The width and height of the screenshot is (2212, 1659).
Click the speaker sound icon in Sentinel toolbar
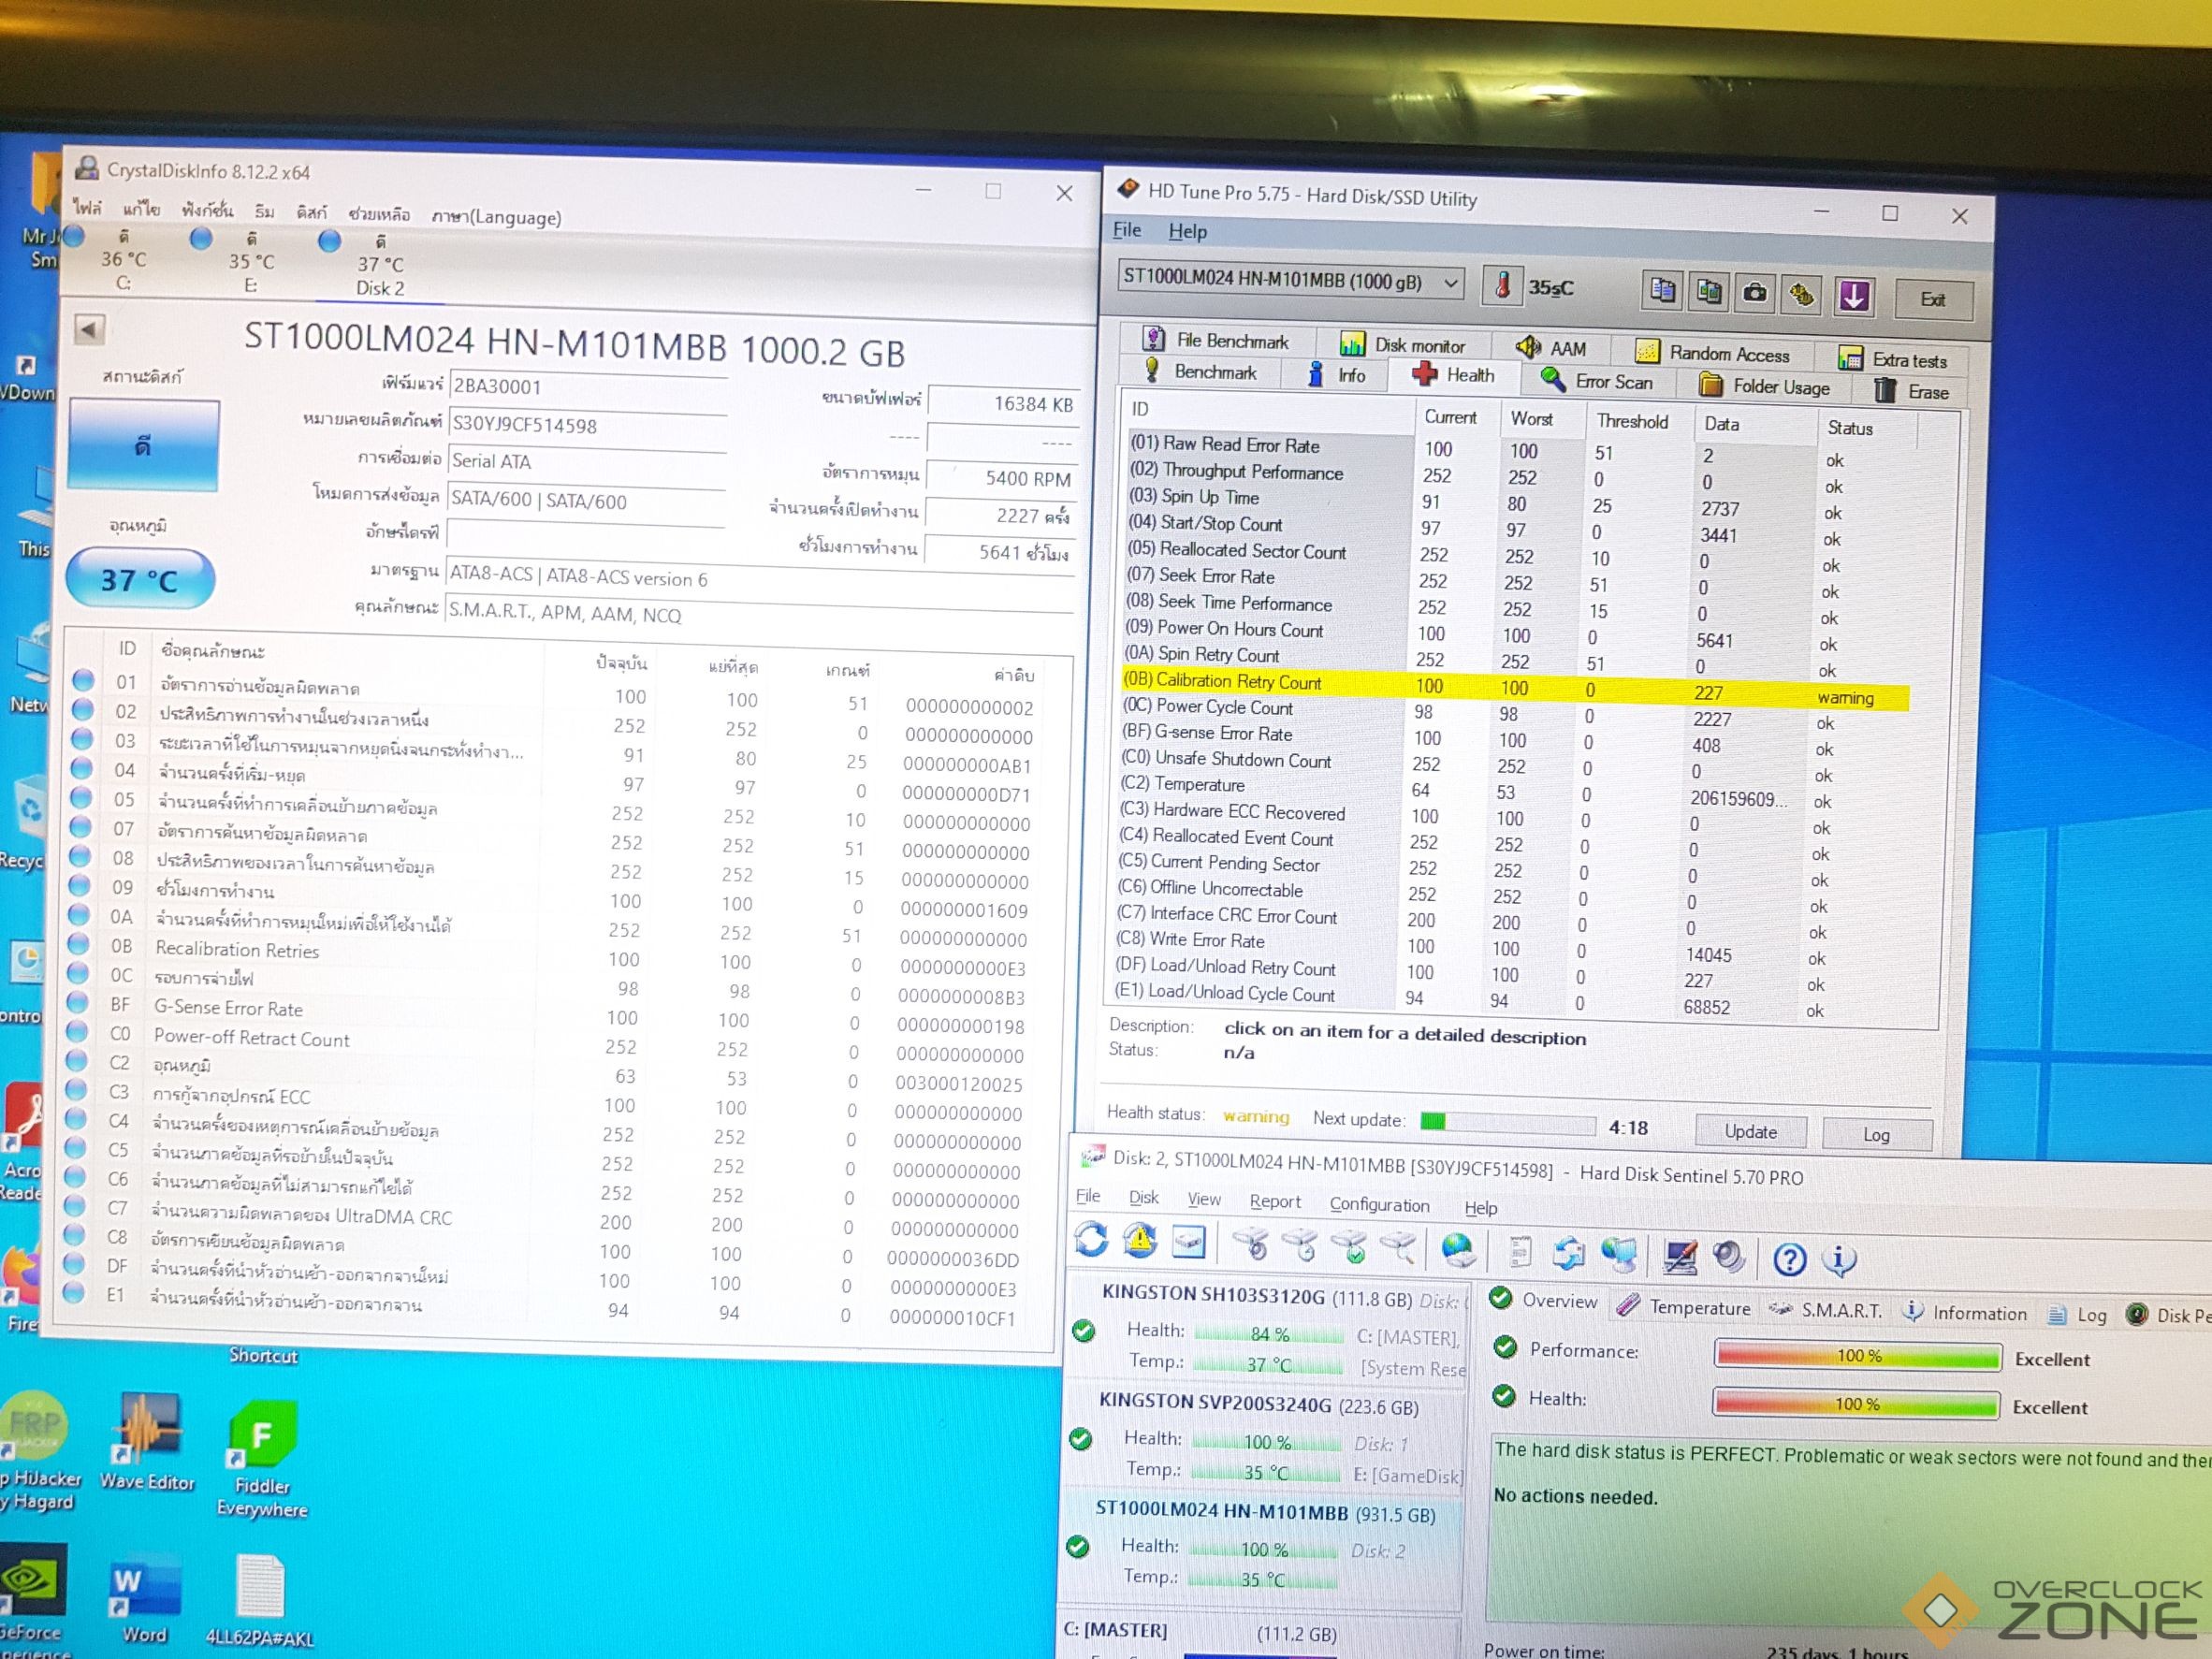click(1729, 1257)
